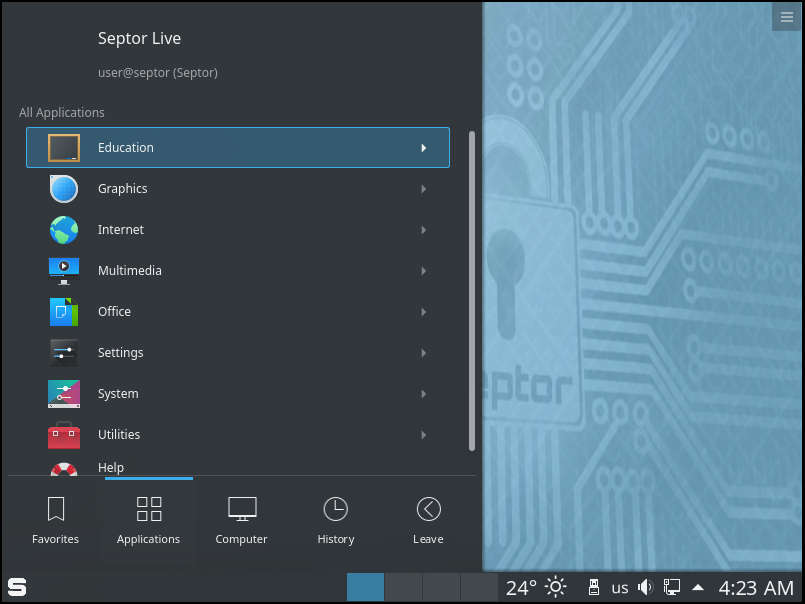Click the user@septor account name
Image resolution: width=805 pixels, height=604 pixels.
[158, 72]
